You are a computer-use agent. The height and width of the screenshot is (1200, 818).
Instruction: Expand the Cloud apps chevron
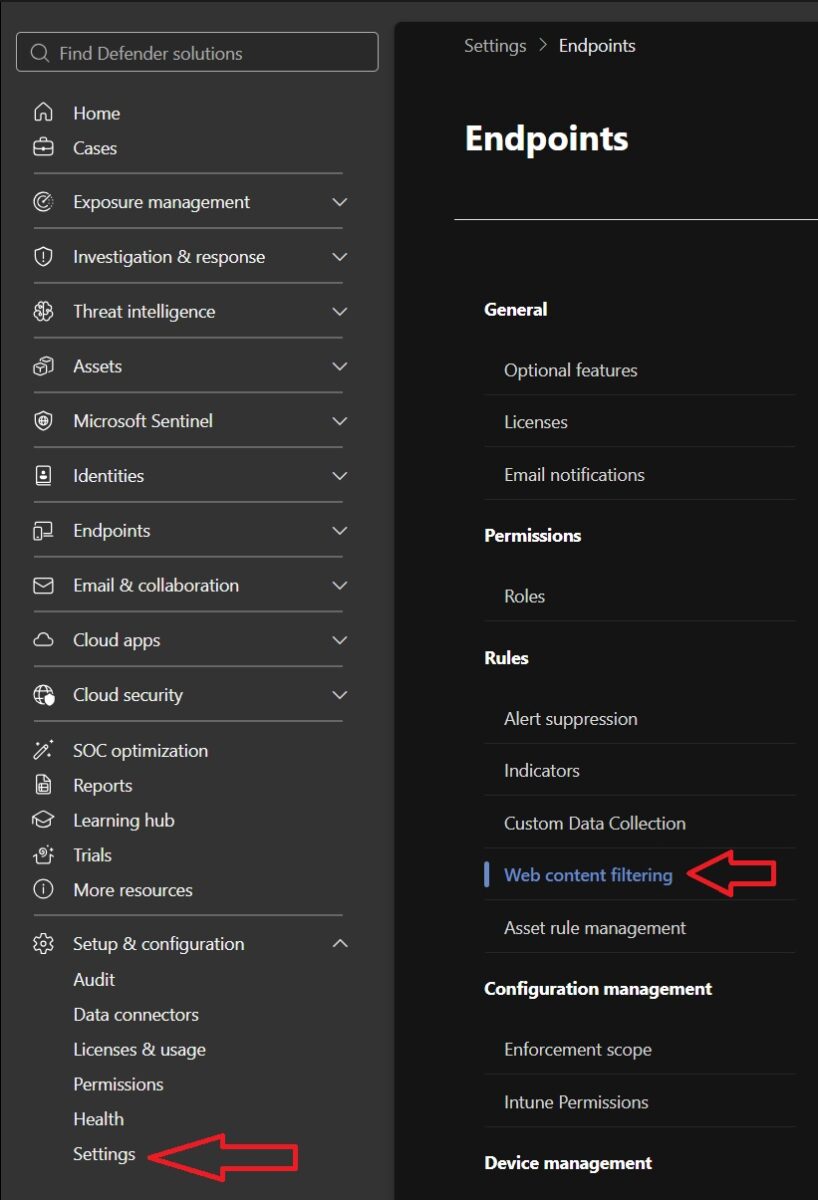(x=340, y=640)
